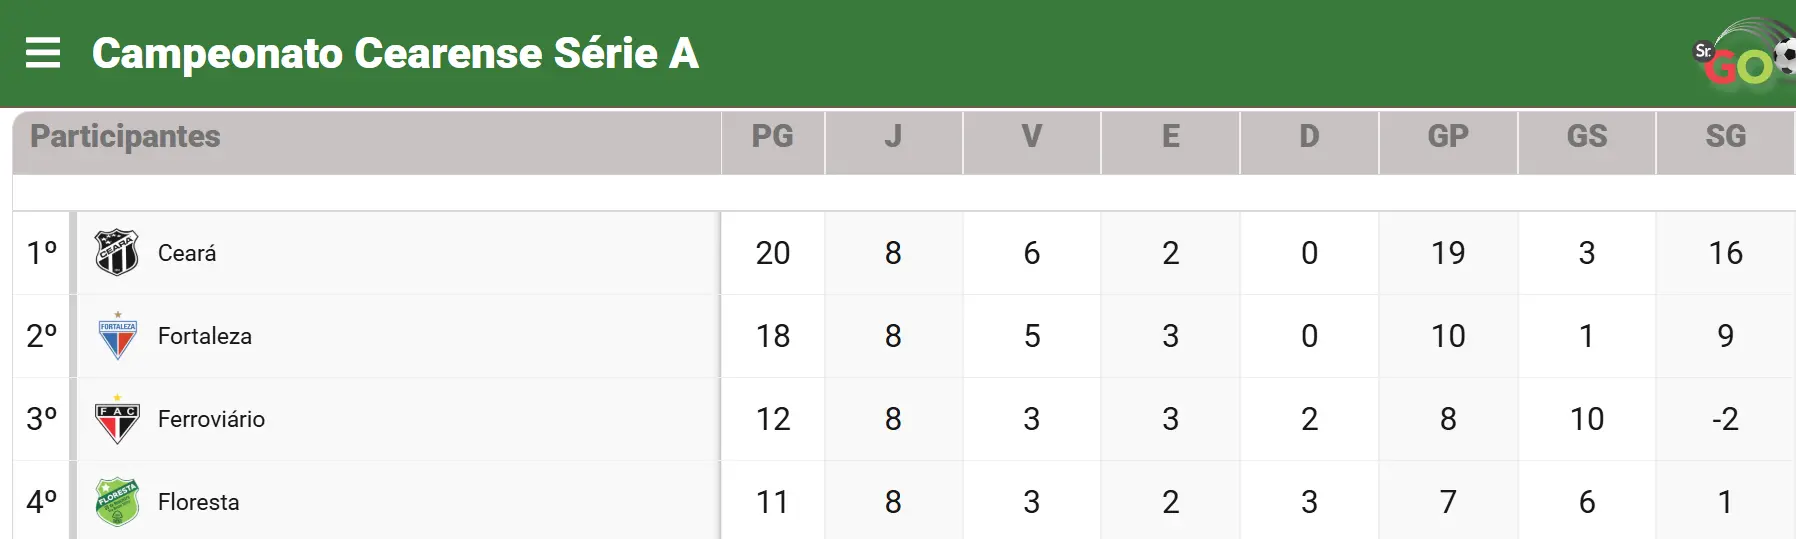Image resolution: width=1796 pixels, height=539 pixels.
Task: Click the Fortaleza team crest
Action: [117, 336]
